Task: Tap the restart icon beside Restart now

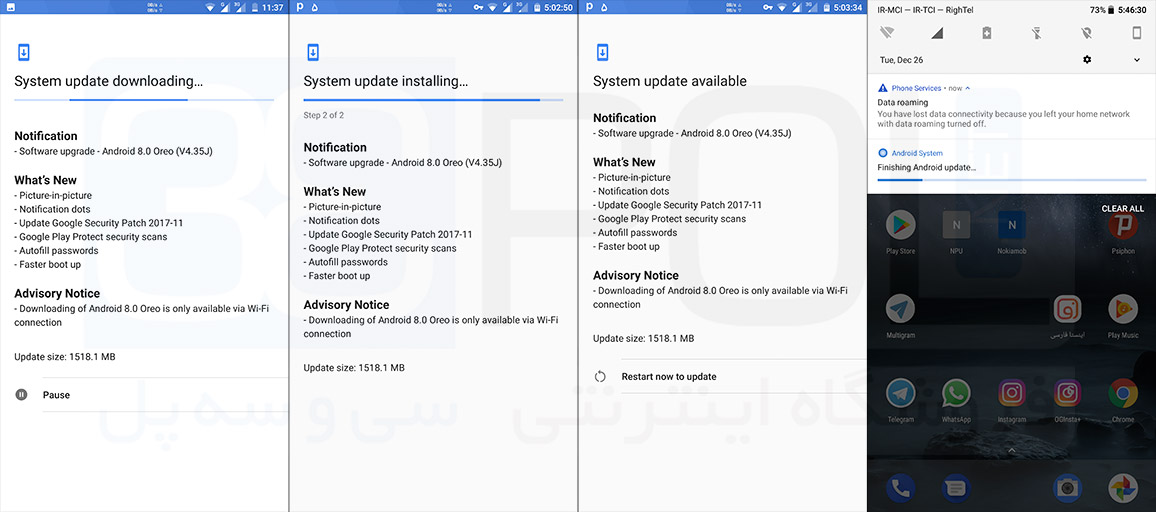Action: [x=600, y=376]
